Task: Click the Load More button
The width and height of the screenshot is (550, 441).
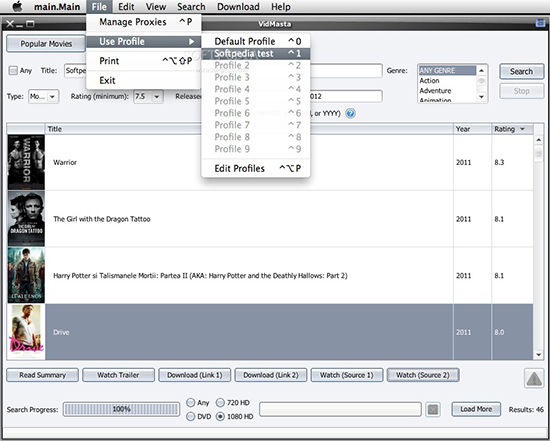Action: point(476,409)
